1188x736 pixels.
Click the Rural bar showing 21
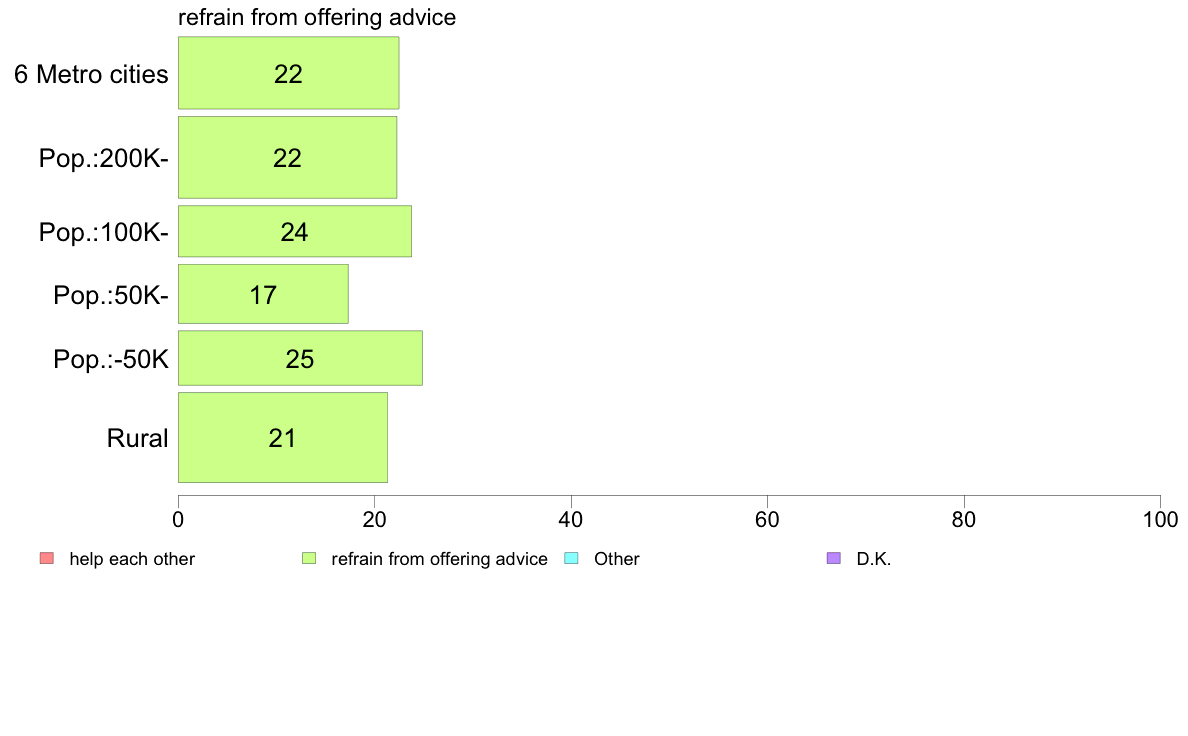pyautogui.click(x=283, y=437)
